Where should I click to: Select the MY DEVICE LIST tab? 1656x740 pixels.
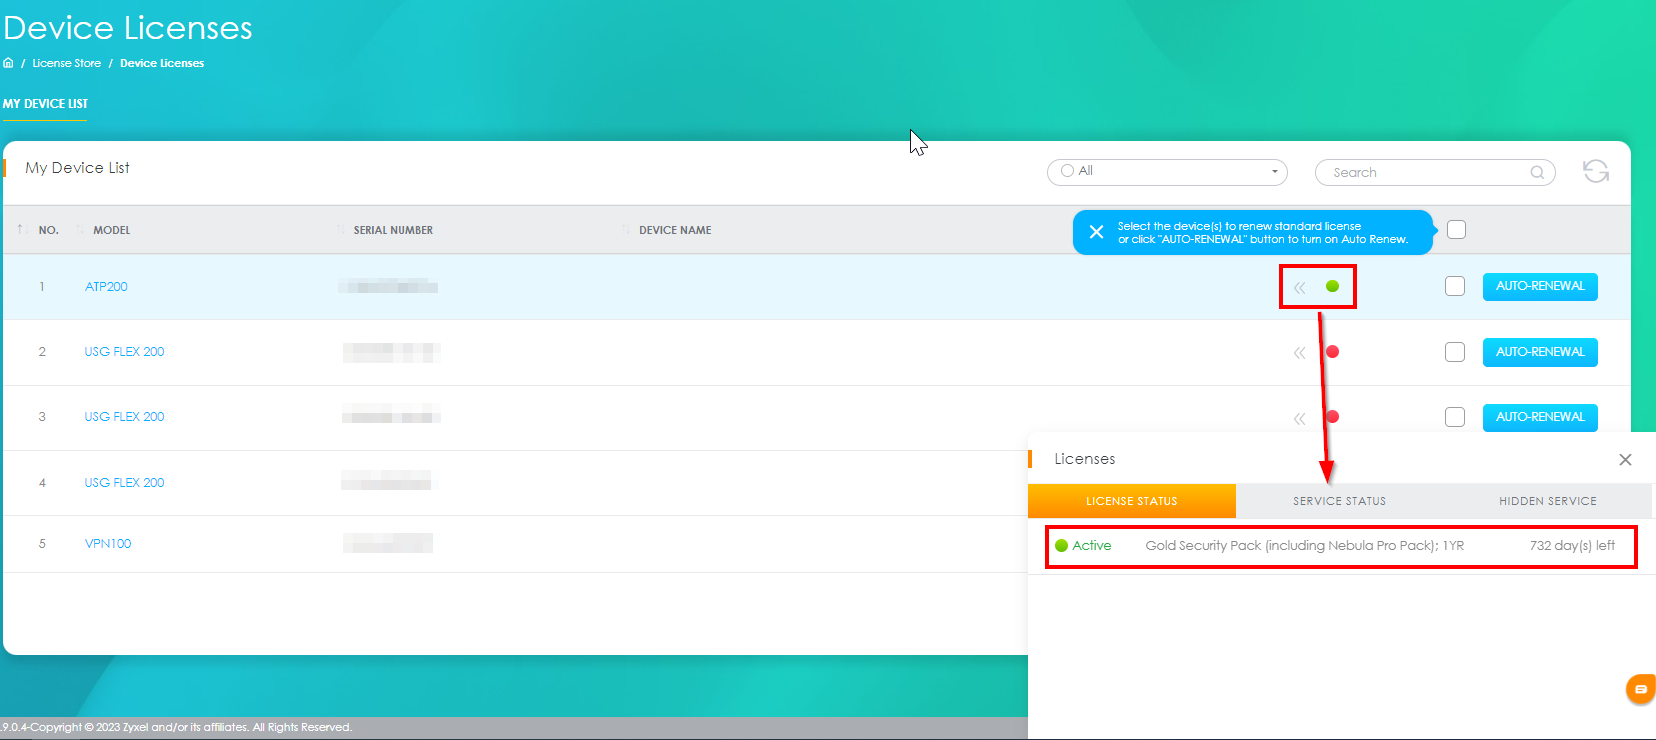click(x=45, y=104)
